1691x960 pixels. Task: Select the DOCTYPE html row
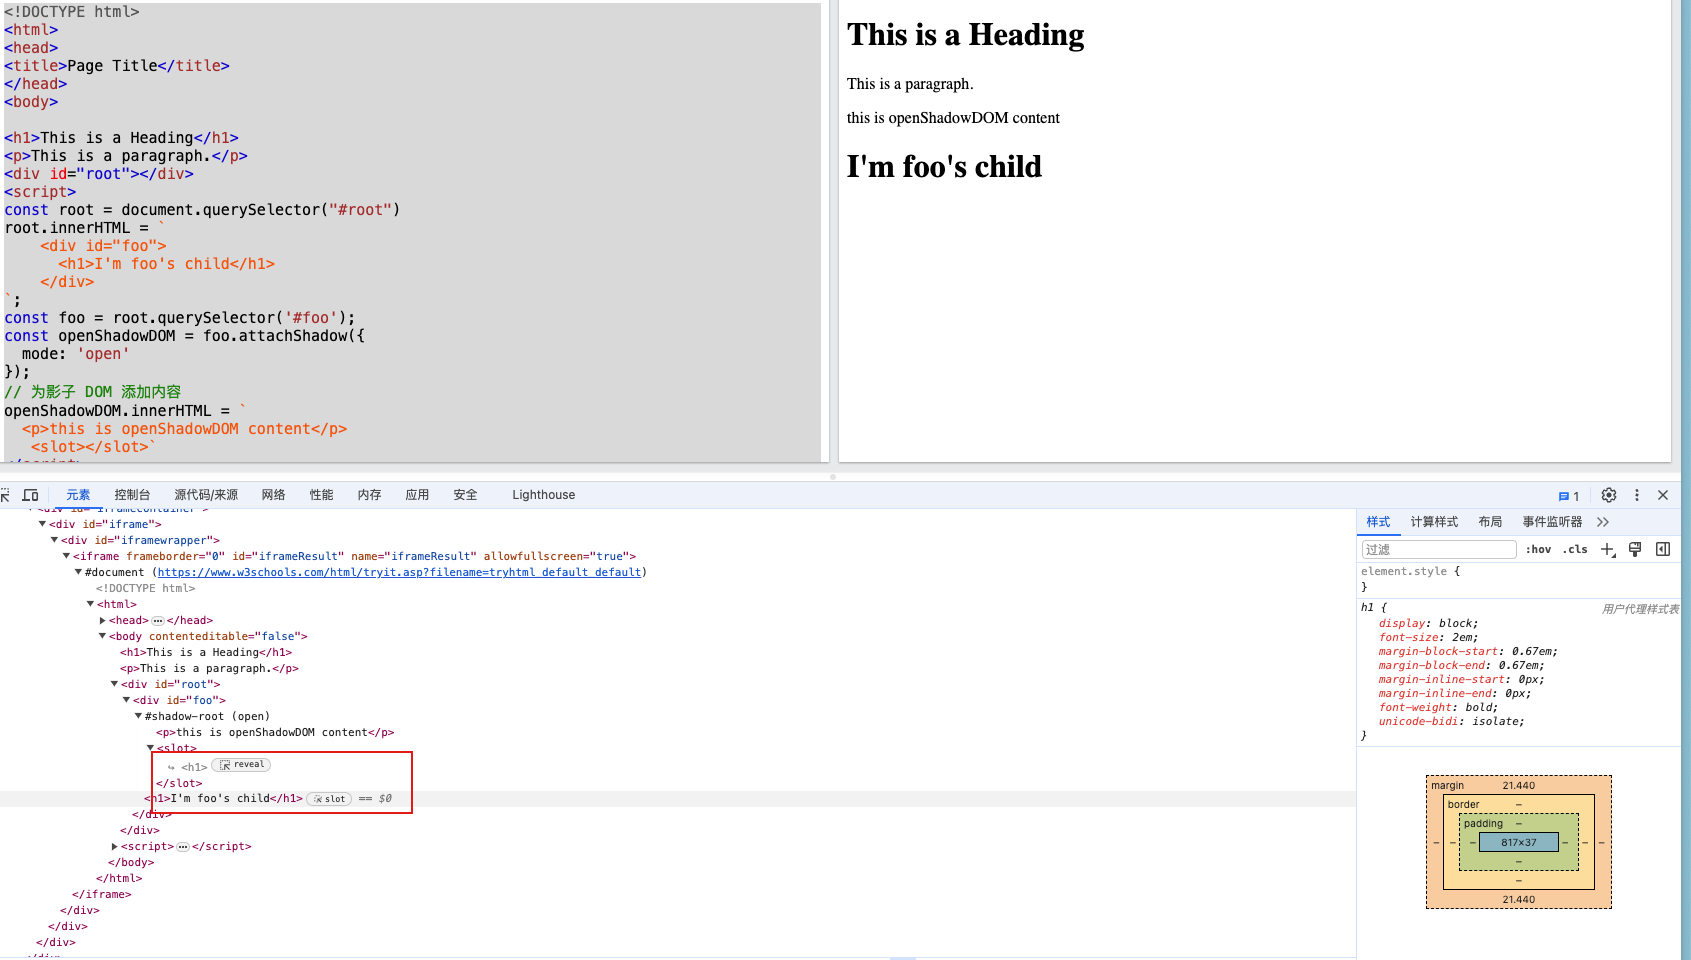[146, 589]
